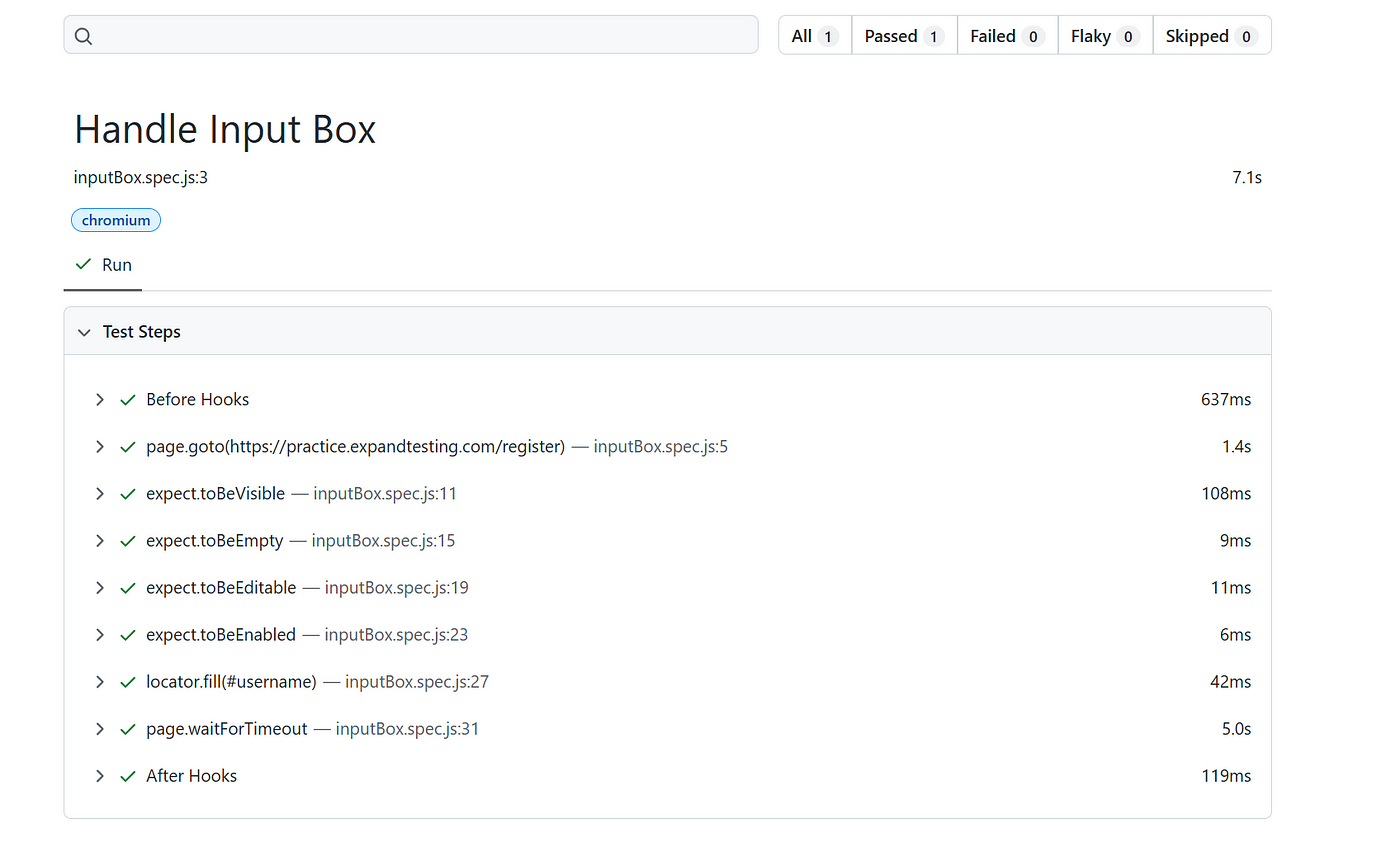This screenshot has width=1400, height=847.
Task: Expand the locator.fill step chevron
Action: (x=99, y=682)
